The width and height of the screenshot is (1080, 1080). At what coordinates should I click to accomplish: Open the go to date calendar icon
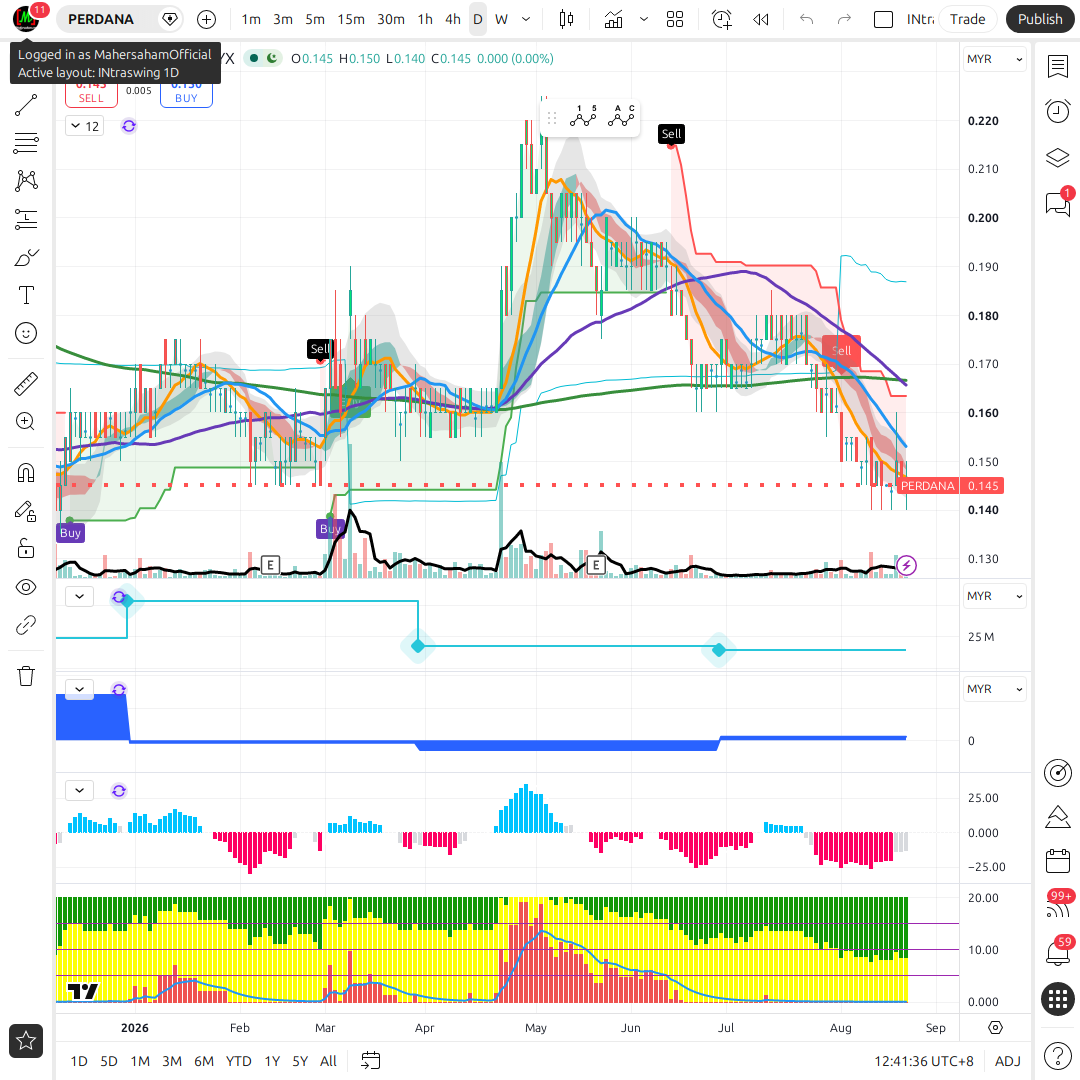pos(371,1061)
